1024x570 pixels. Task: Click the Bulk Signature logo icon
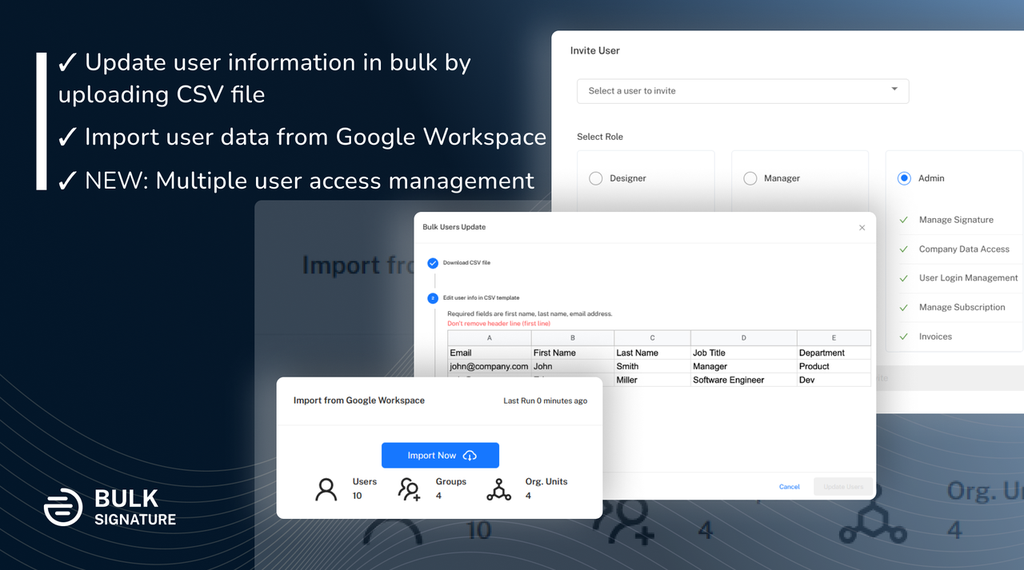63,507
